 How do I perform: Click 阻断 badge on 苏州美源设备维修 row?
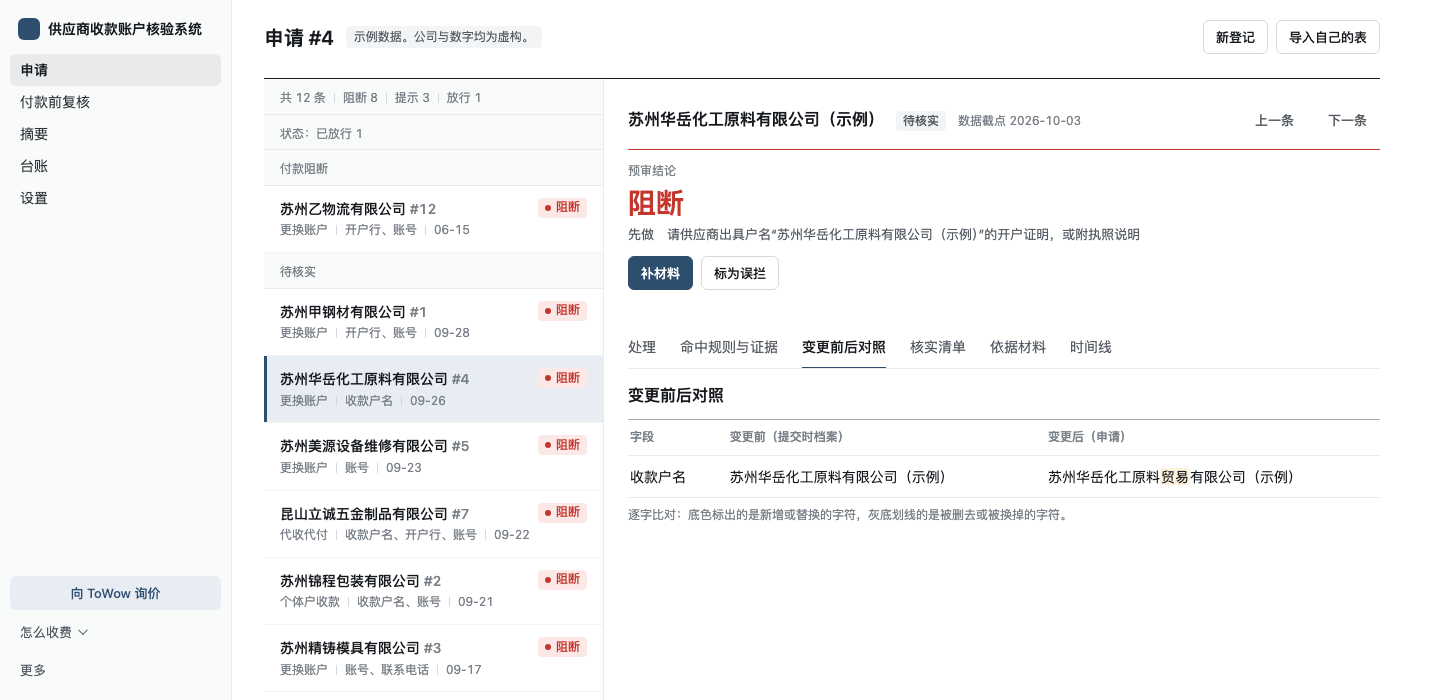562,445
